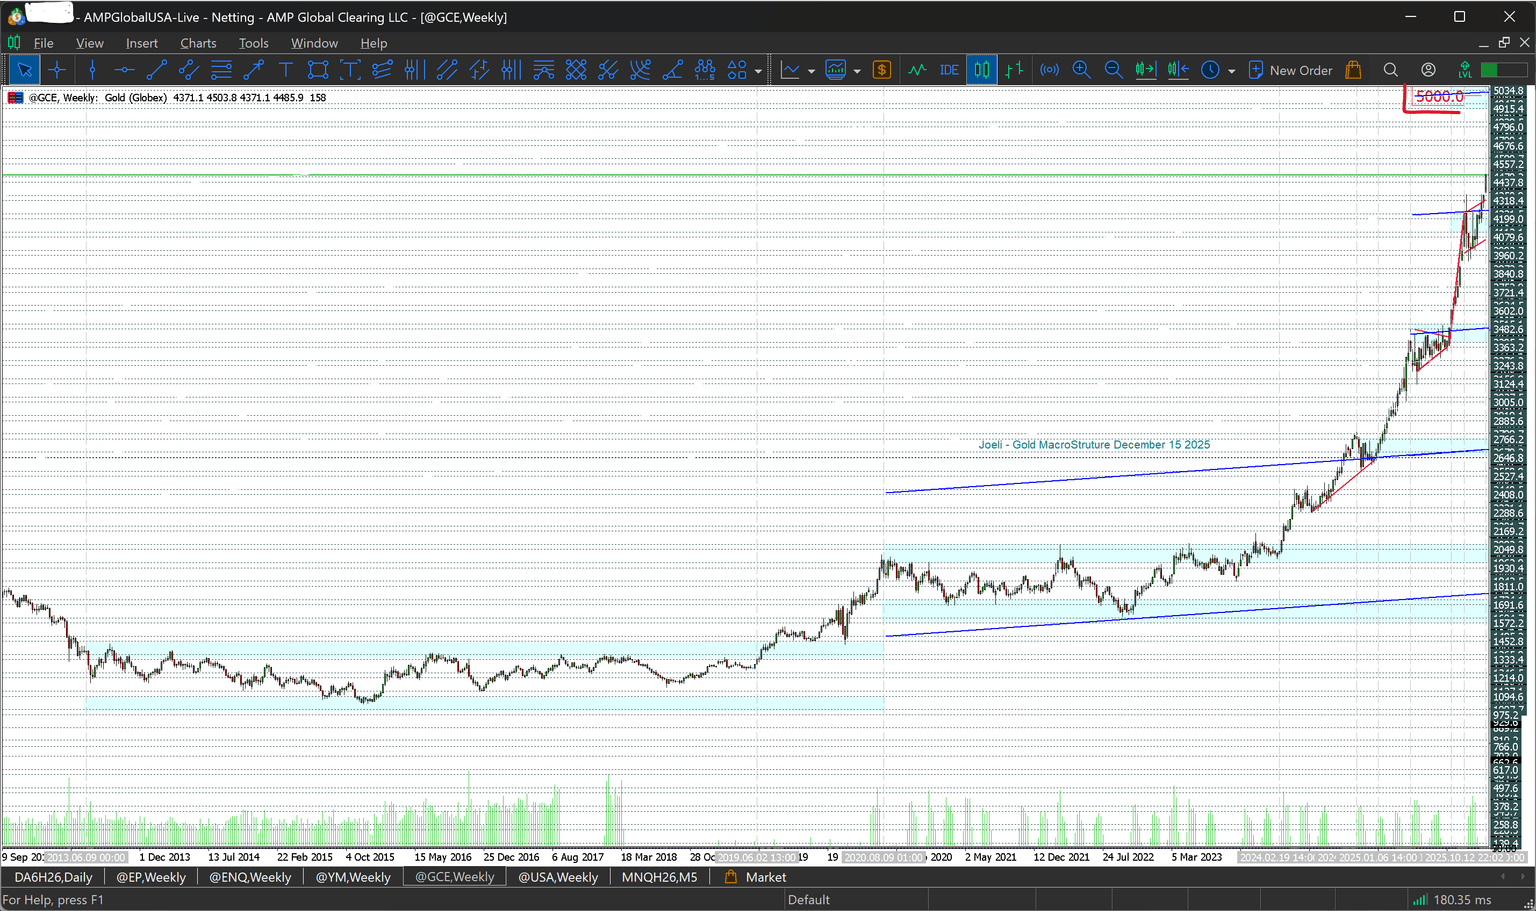Activate the crosshair tool
The width and height of the screenshot is (1536, 911).
click(57, 70)
